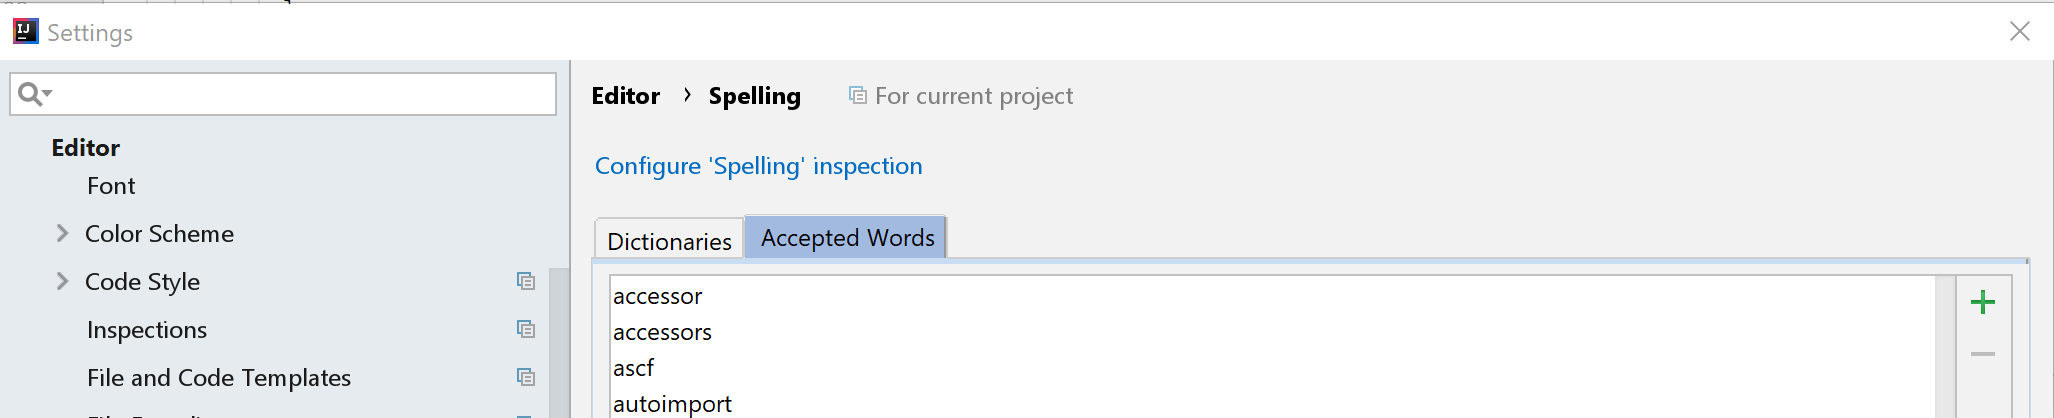
Task: Expand the Code Style tree node
Action: [62, 281]
